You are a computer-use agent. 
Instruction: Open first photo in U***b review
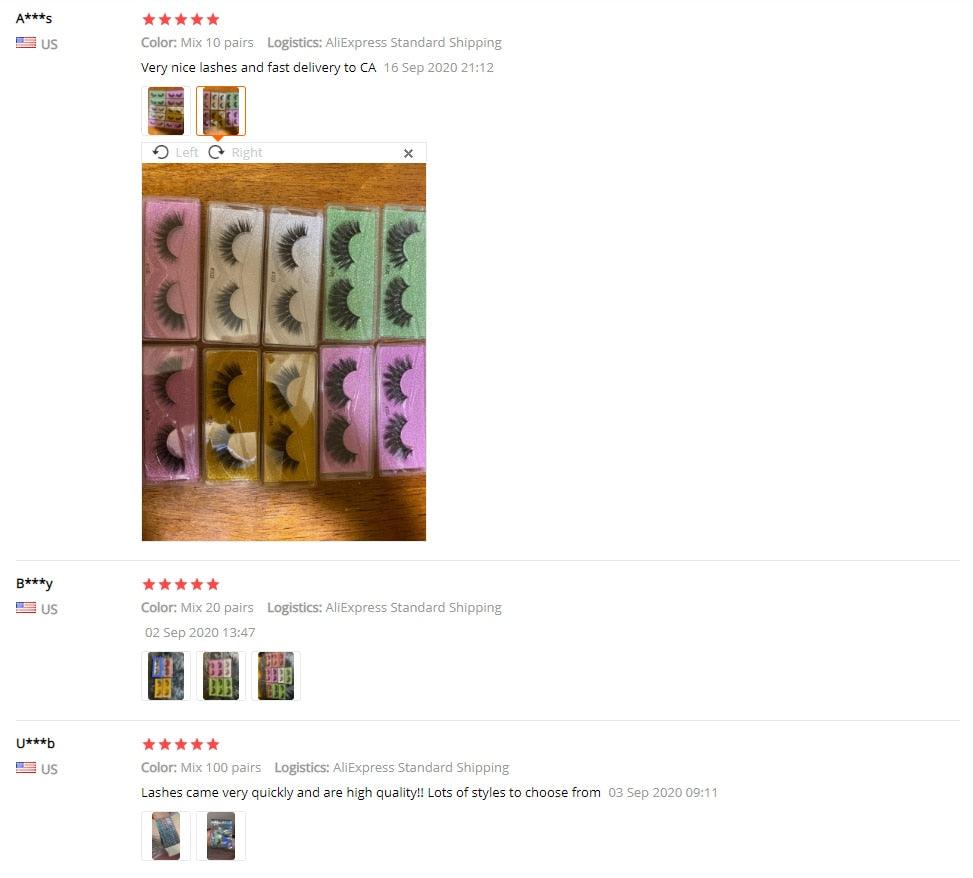coord(166,836)
